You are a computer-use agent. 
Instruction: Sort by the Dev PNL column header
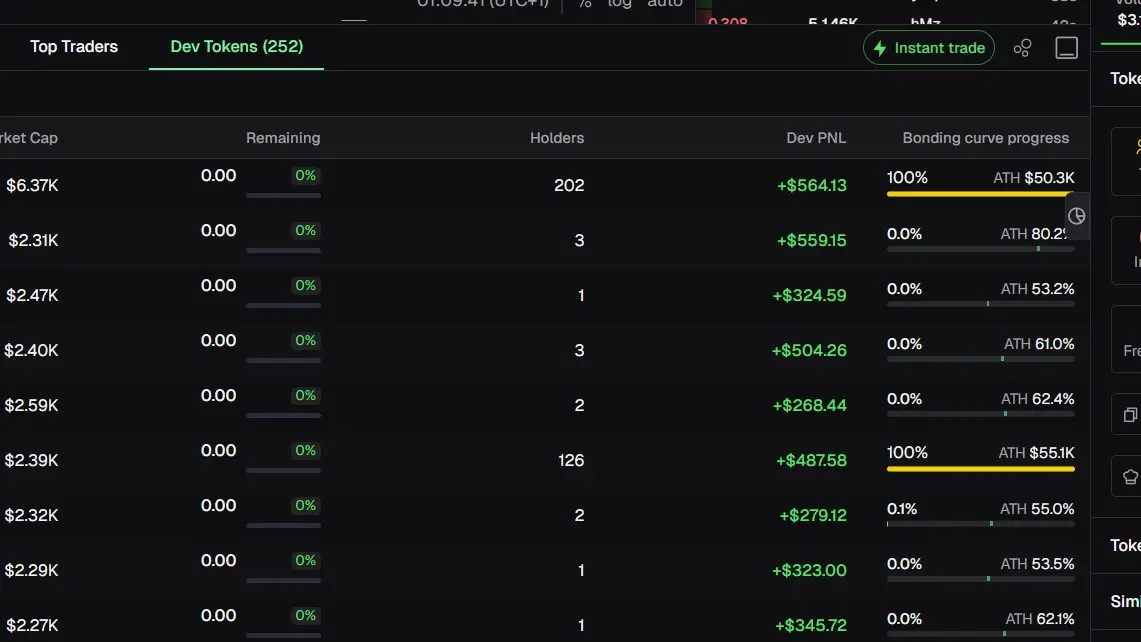(816, 138)
